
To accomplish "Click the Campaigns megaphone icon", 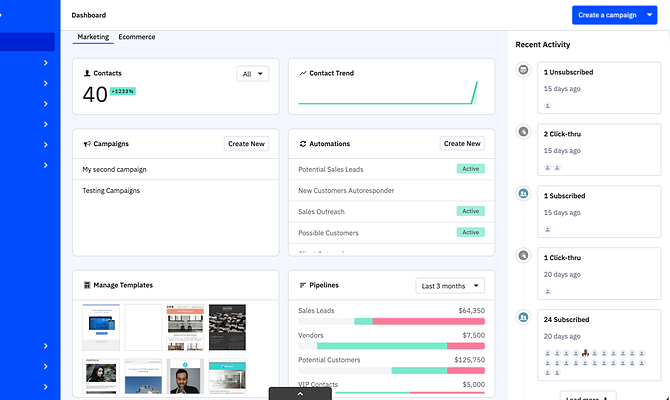I will [x=87, y=144].
